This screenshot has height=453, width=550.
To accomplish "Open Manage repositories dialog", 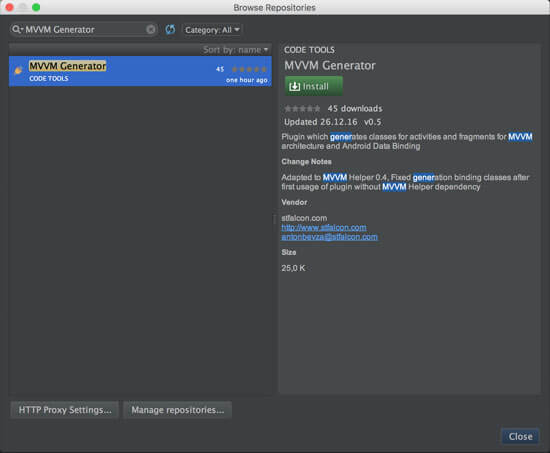I will coord(177,410).
